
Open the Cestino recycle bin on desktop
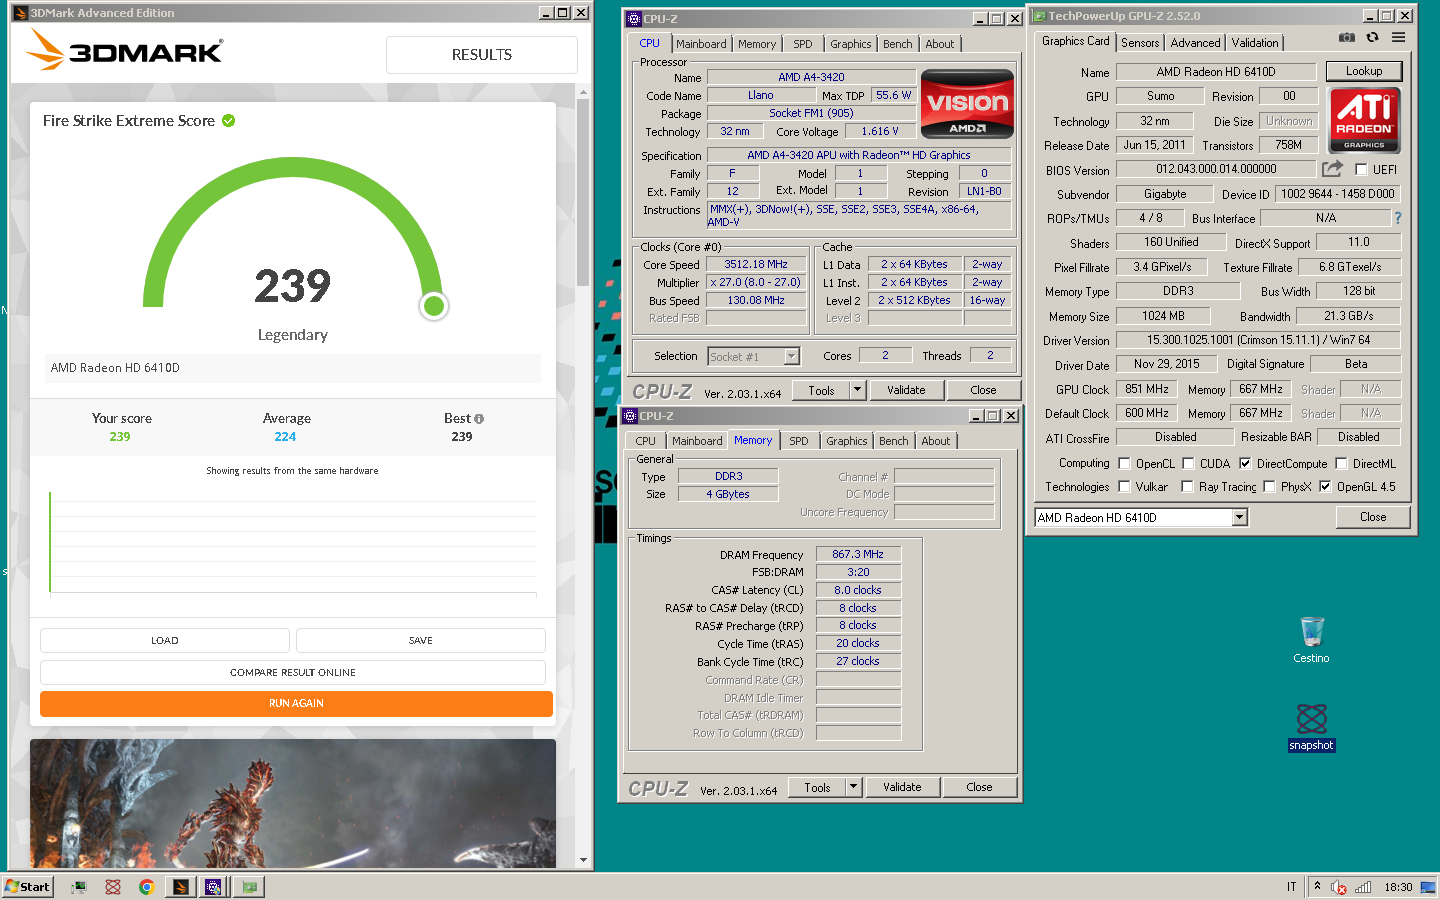[x=1311, y=640]
